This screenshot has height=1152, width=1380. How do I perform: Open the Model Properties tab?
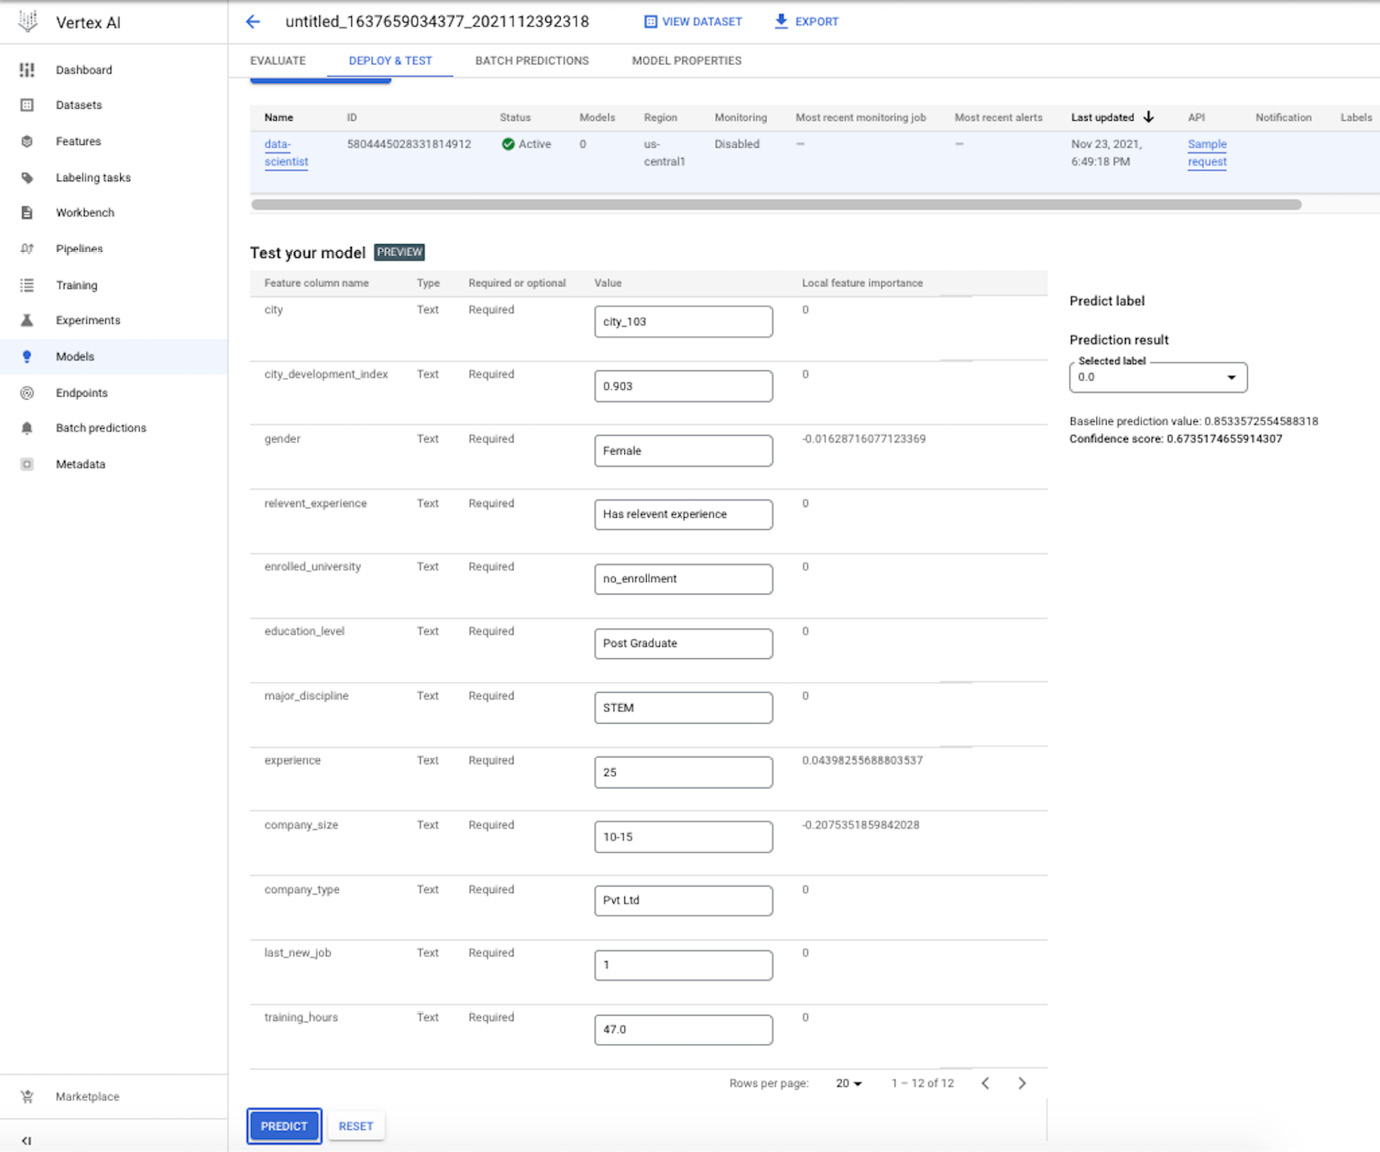(x=687, y=61)
